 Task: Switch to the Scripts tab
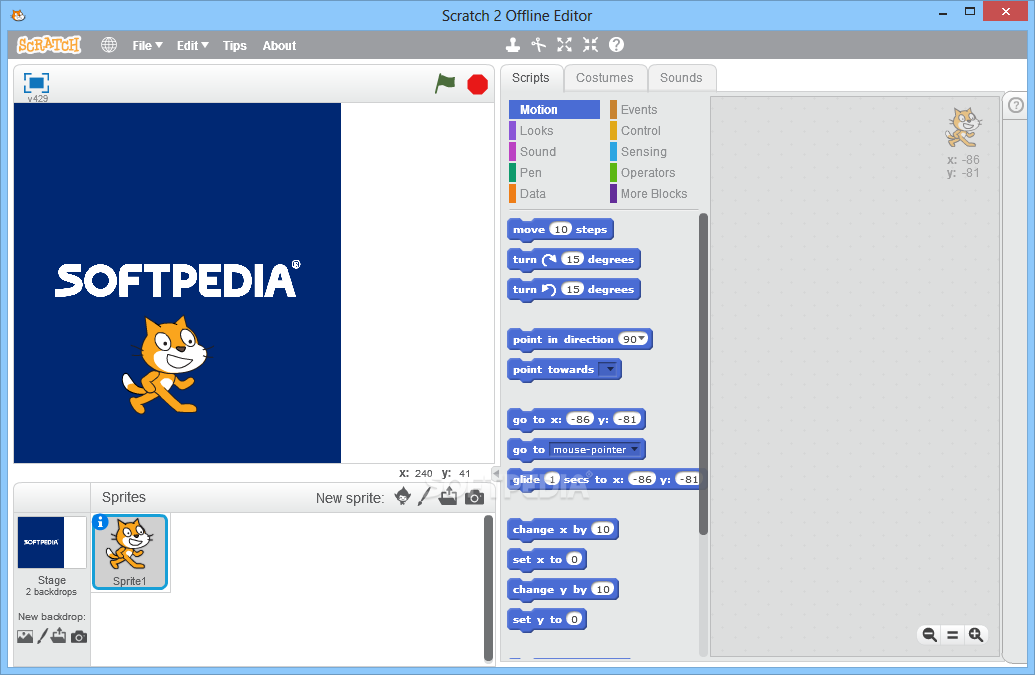531,78
